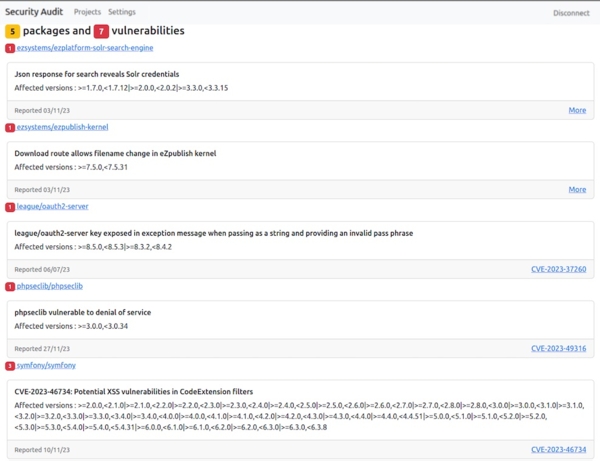The height and width of the screenshot is (461, 600).
Task: Click More on the Solr credentials vulnerability
Action: coord(577,110)
